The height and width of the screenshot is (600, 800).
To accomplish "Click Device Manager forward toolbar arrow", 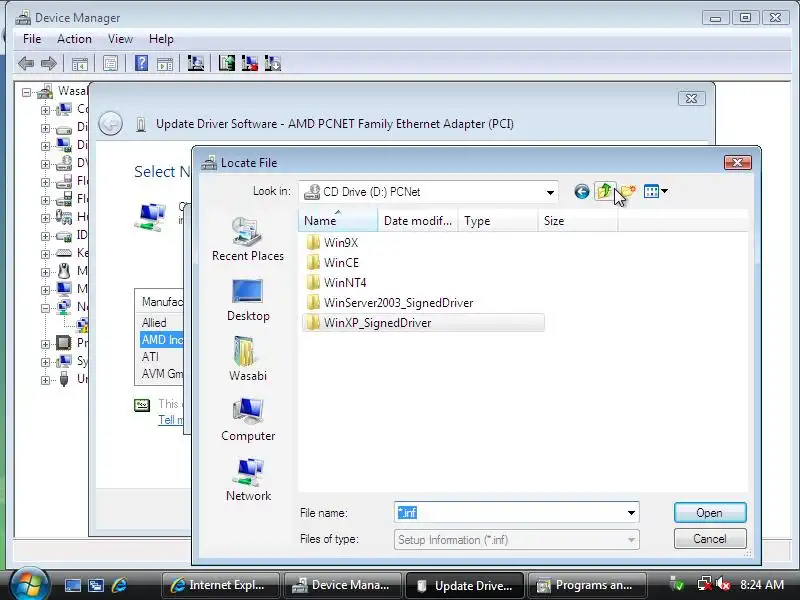I will click(49, 64).
